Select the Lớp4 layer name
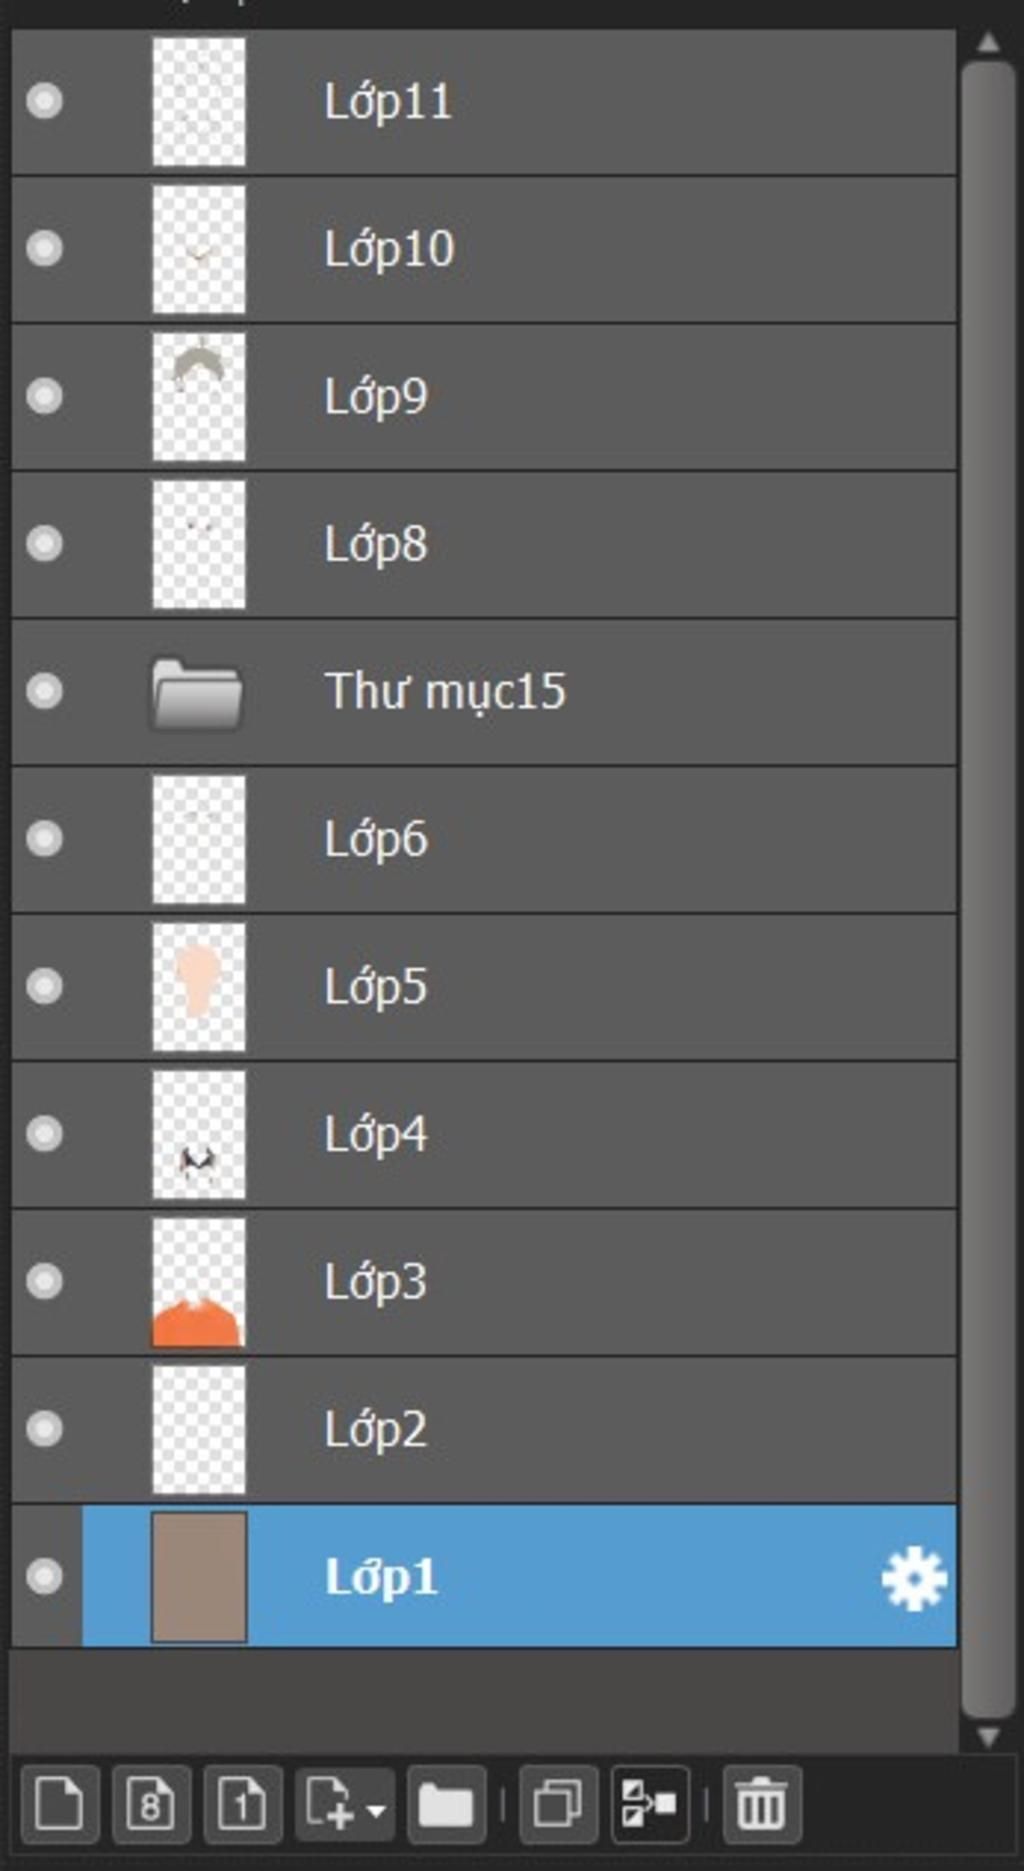The width and height of the screenshot is (1024, 1871). 375,1134
